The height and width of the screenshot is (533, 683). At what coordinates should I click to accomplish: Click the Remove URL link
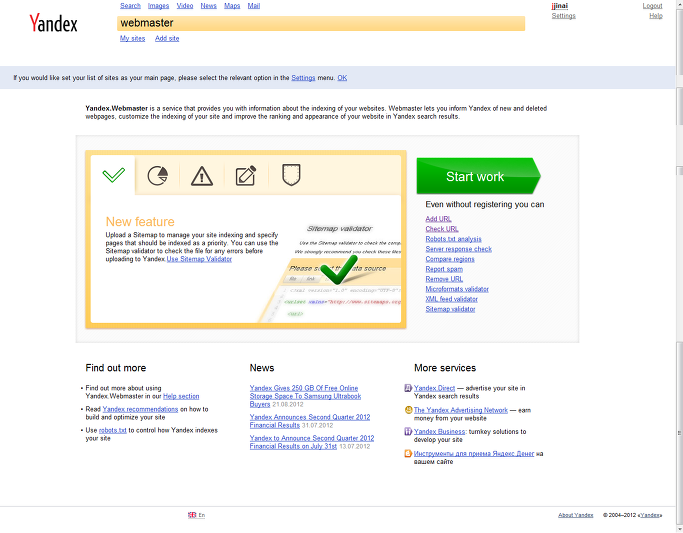pos(444,279)
